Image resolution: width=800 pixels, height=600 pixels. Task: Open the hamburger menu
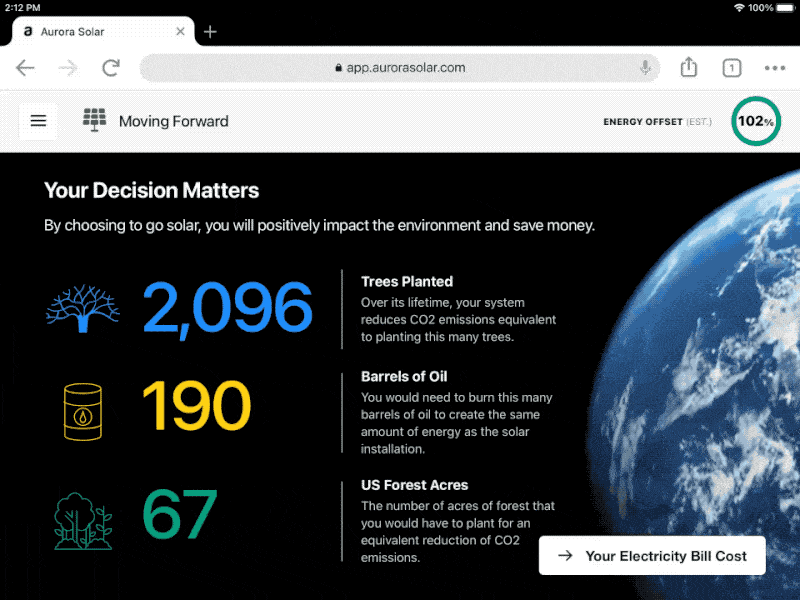(x=38, y=121)
